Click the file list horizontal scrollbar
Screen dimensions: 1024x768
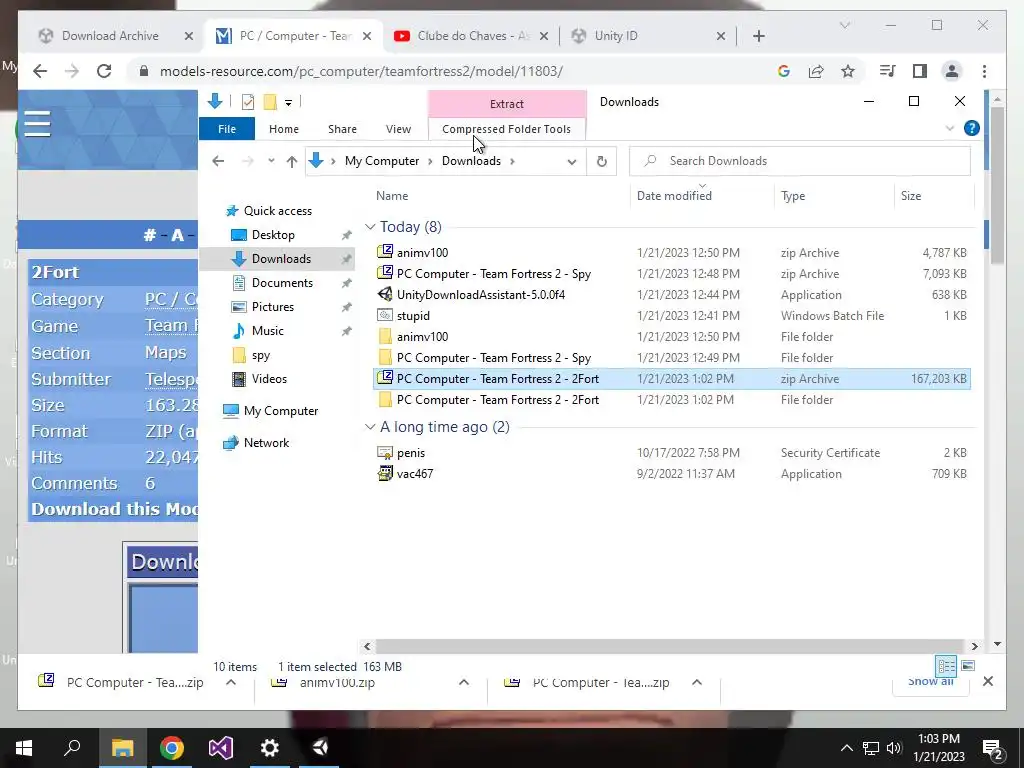[x=670, y=646]
